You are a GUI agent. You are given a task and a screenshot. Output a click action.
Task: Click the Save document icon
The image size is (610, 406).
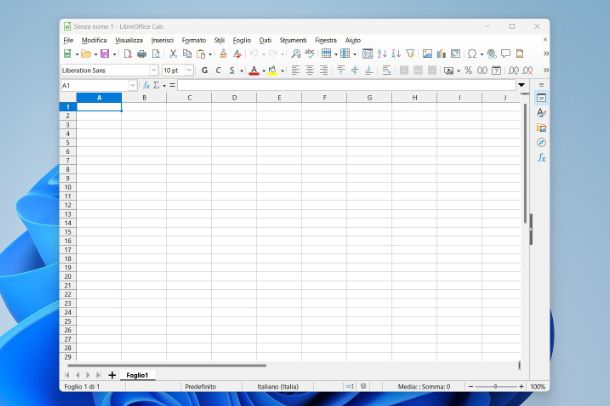click(104, 54)
